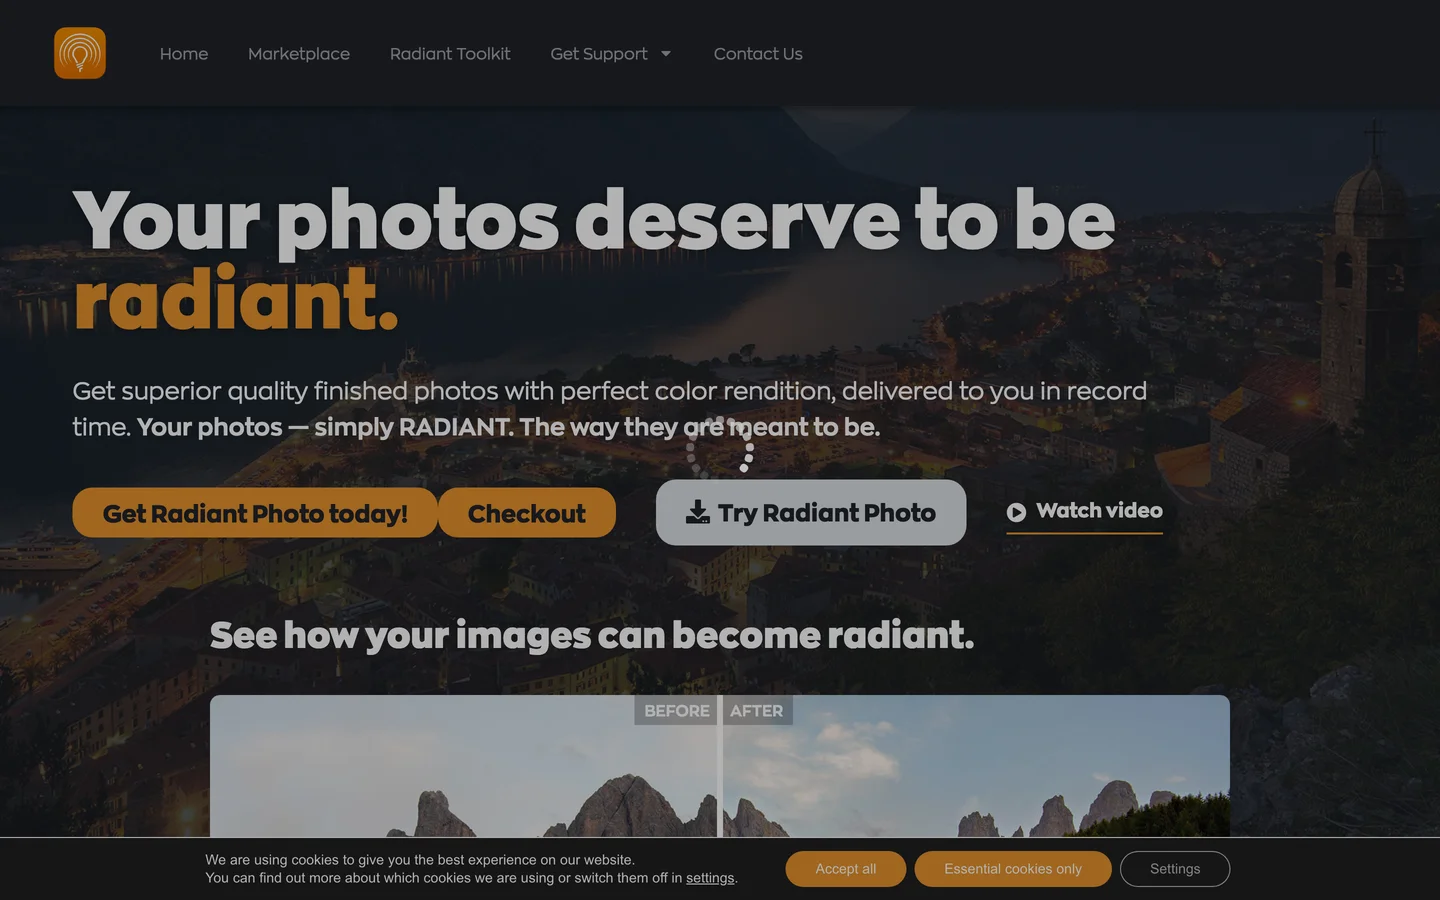The image size is (1440, 900).
Task: Open the Get Support menu item
Action: [x=599, y=54]
